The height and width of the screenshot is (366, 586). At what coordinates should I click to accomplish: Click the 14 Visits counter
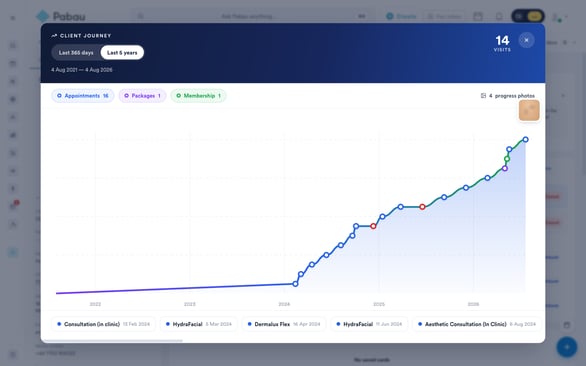coord(502,43)
